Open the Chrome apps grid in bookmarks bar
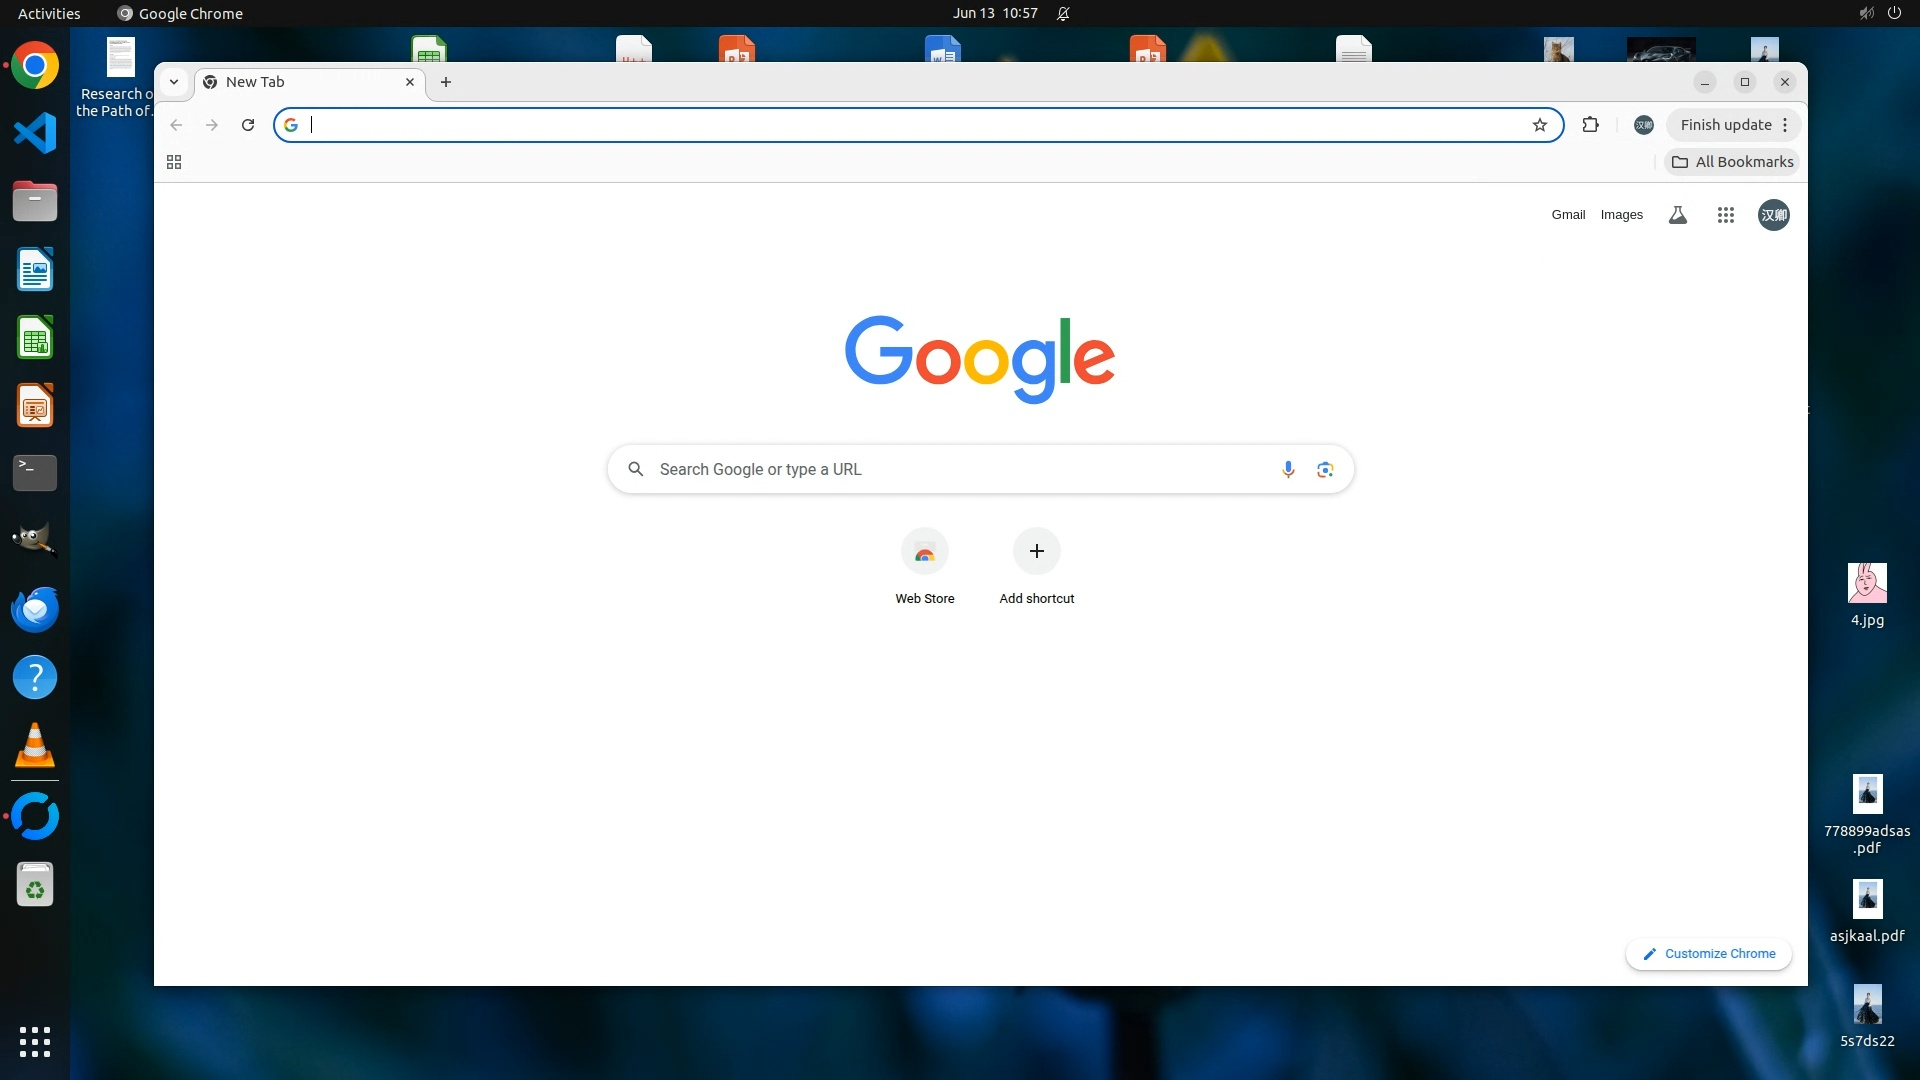Image resolution: width=1920 pixels, height=1080 pixels. [x=174, y=162]
